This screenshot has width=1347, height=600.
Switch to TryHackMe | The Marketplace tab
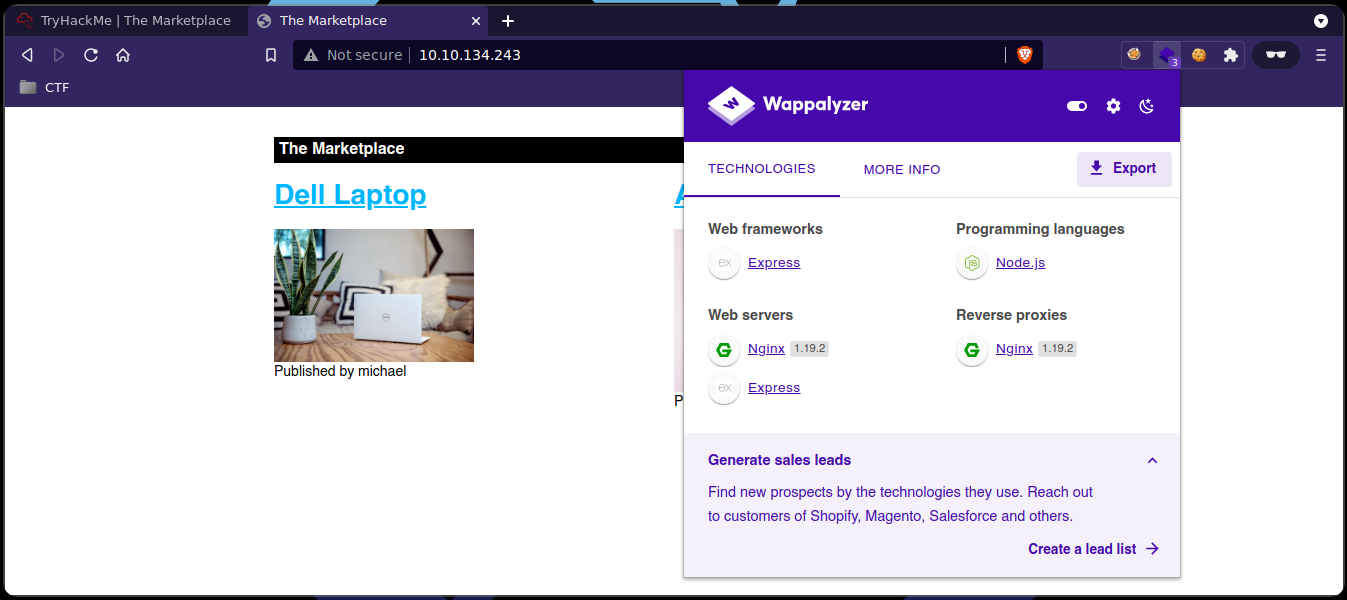click(124, 20)
